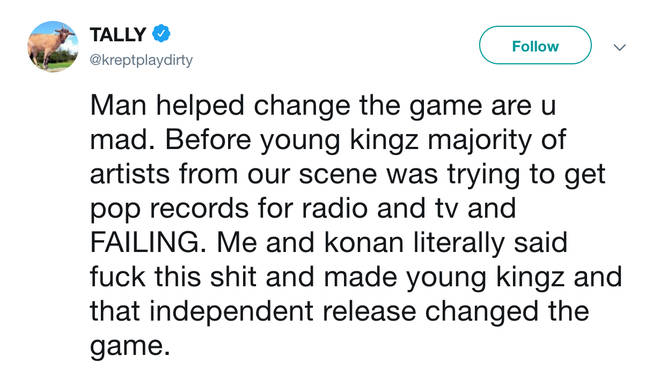Image resolution: width=660 pixels, height=371 pixels.
Task: Click the word 'artists' in the tweet
Action: click(x=130, y=174)
